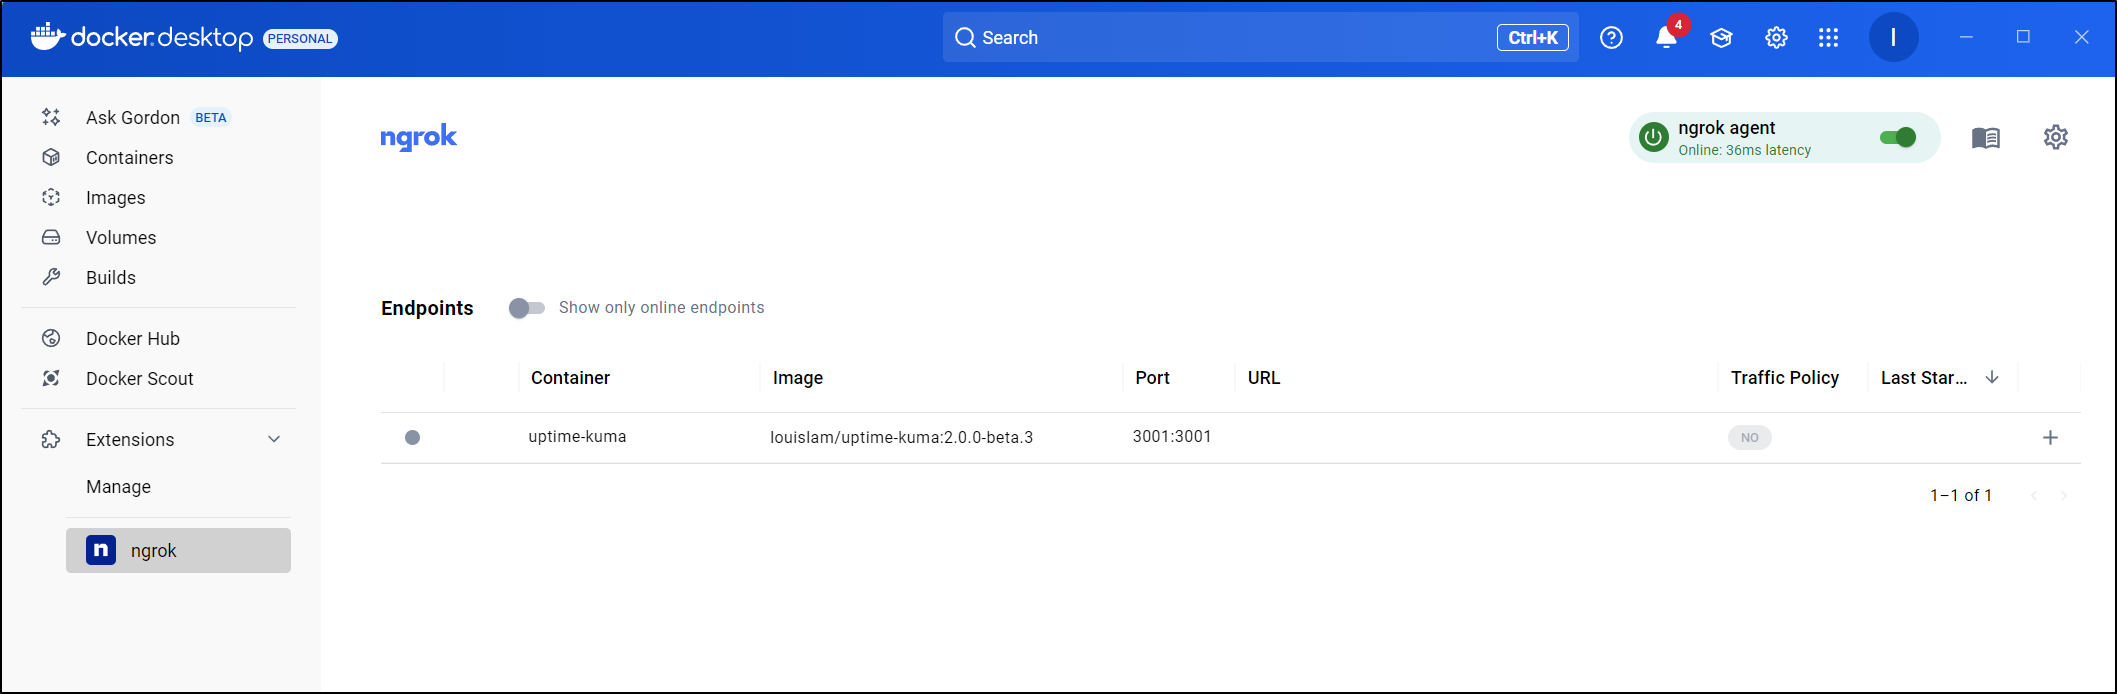The height and width of the screenshot is (694, 2117).
Task: Click the plus icon for uptime-kuma endpoint
Action: (2050, 438)
